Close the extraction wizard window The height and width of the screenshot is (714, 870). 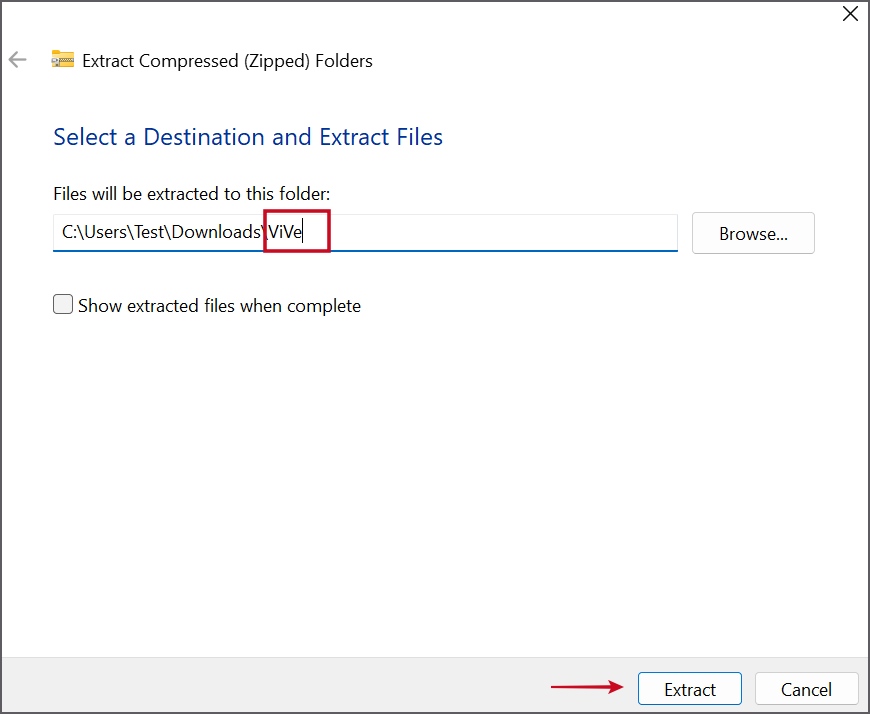pos(849,14)
